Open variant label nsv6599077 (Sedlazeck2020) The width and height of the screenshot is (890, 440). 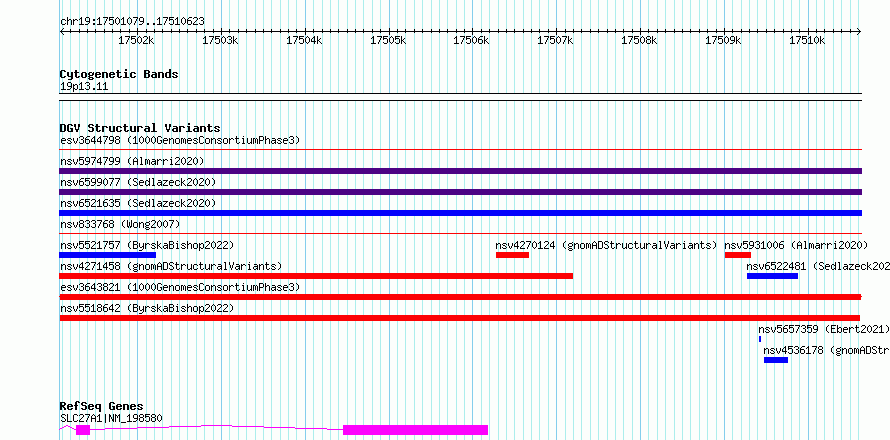pos(138,182)
